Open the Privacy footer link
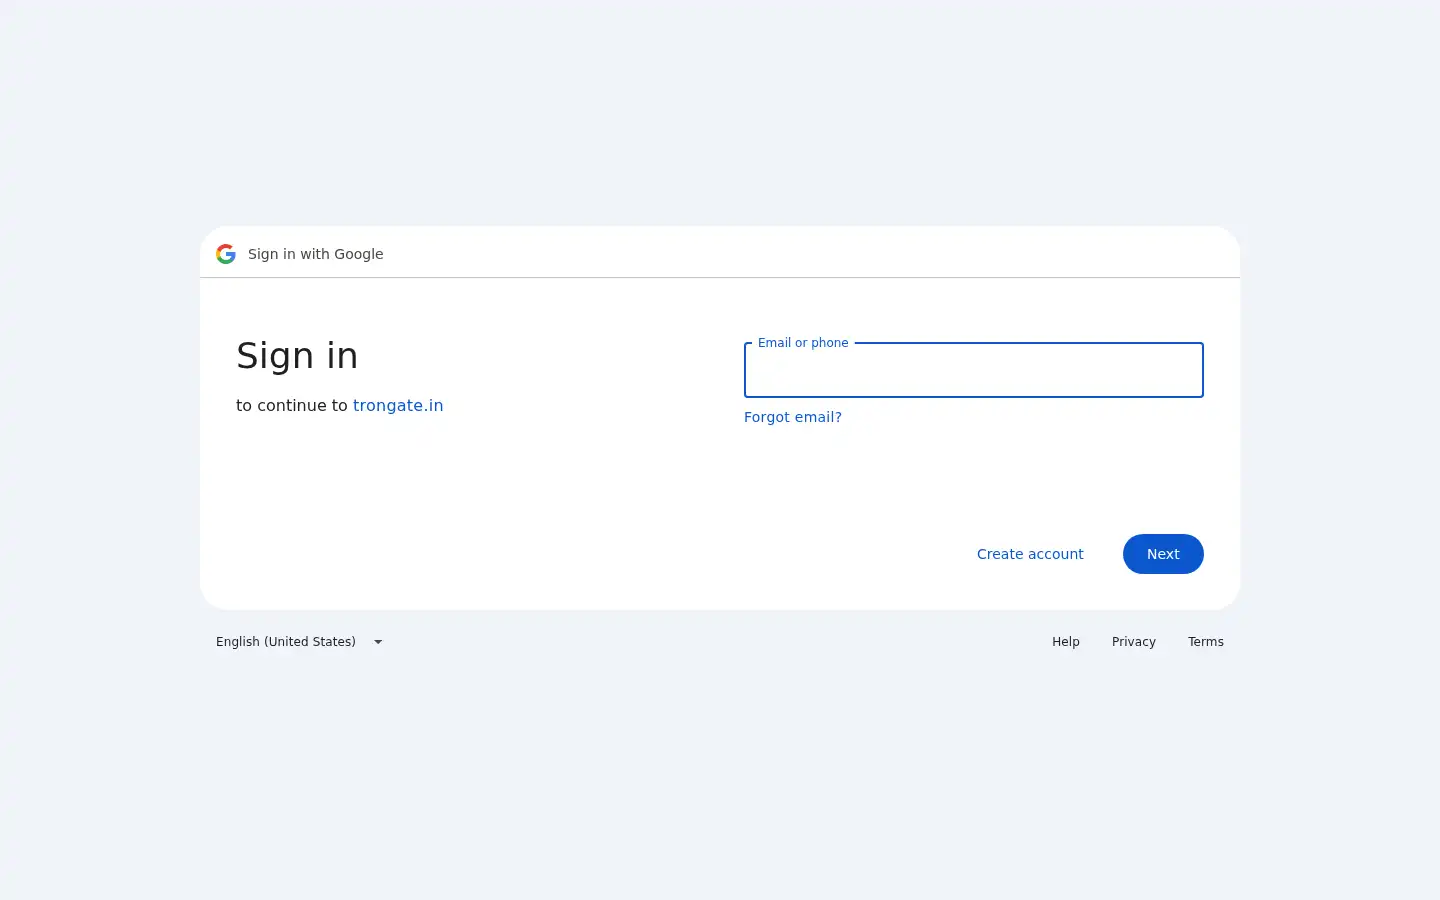The image size is (1440, 900). [x=1134, y=642]
